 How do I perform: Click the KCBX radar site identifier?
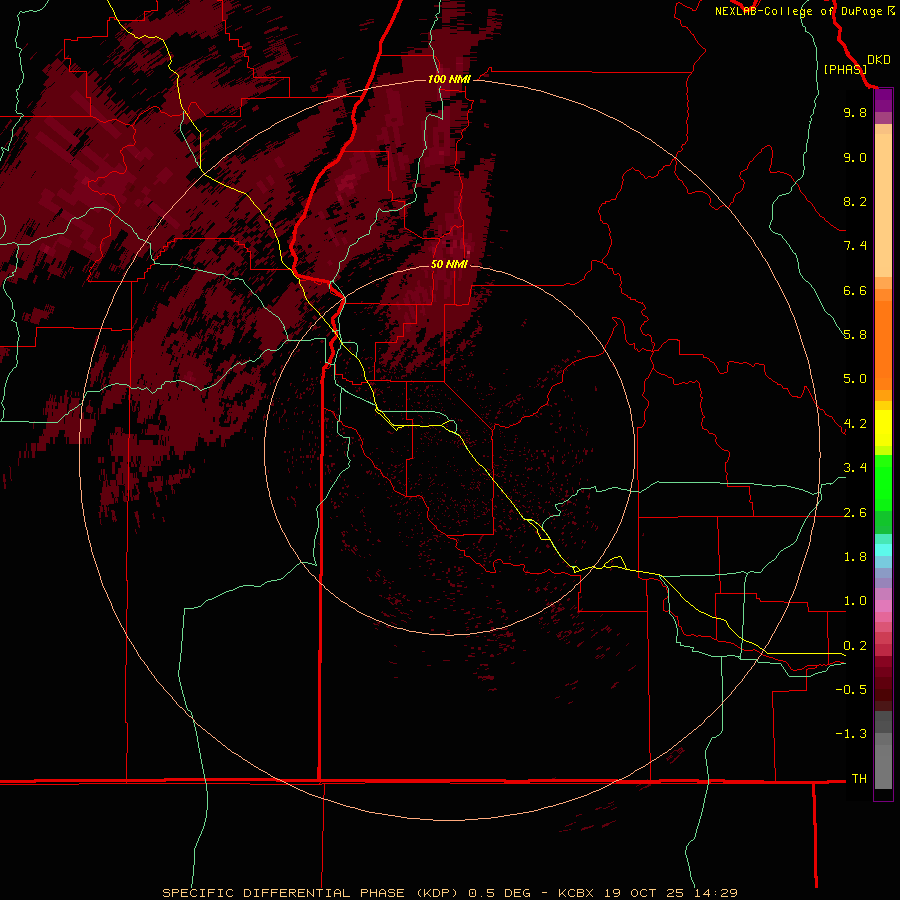pos(577,893)
